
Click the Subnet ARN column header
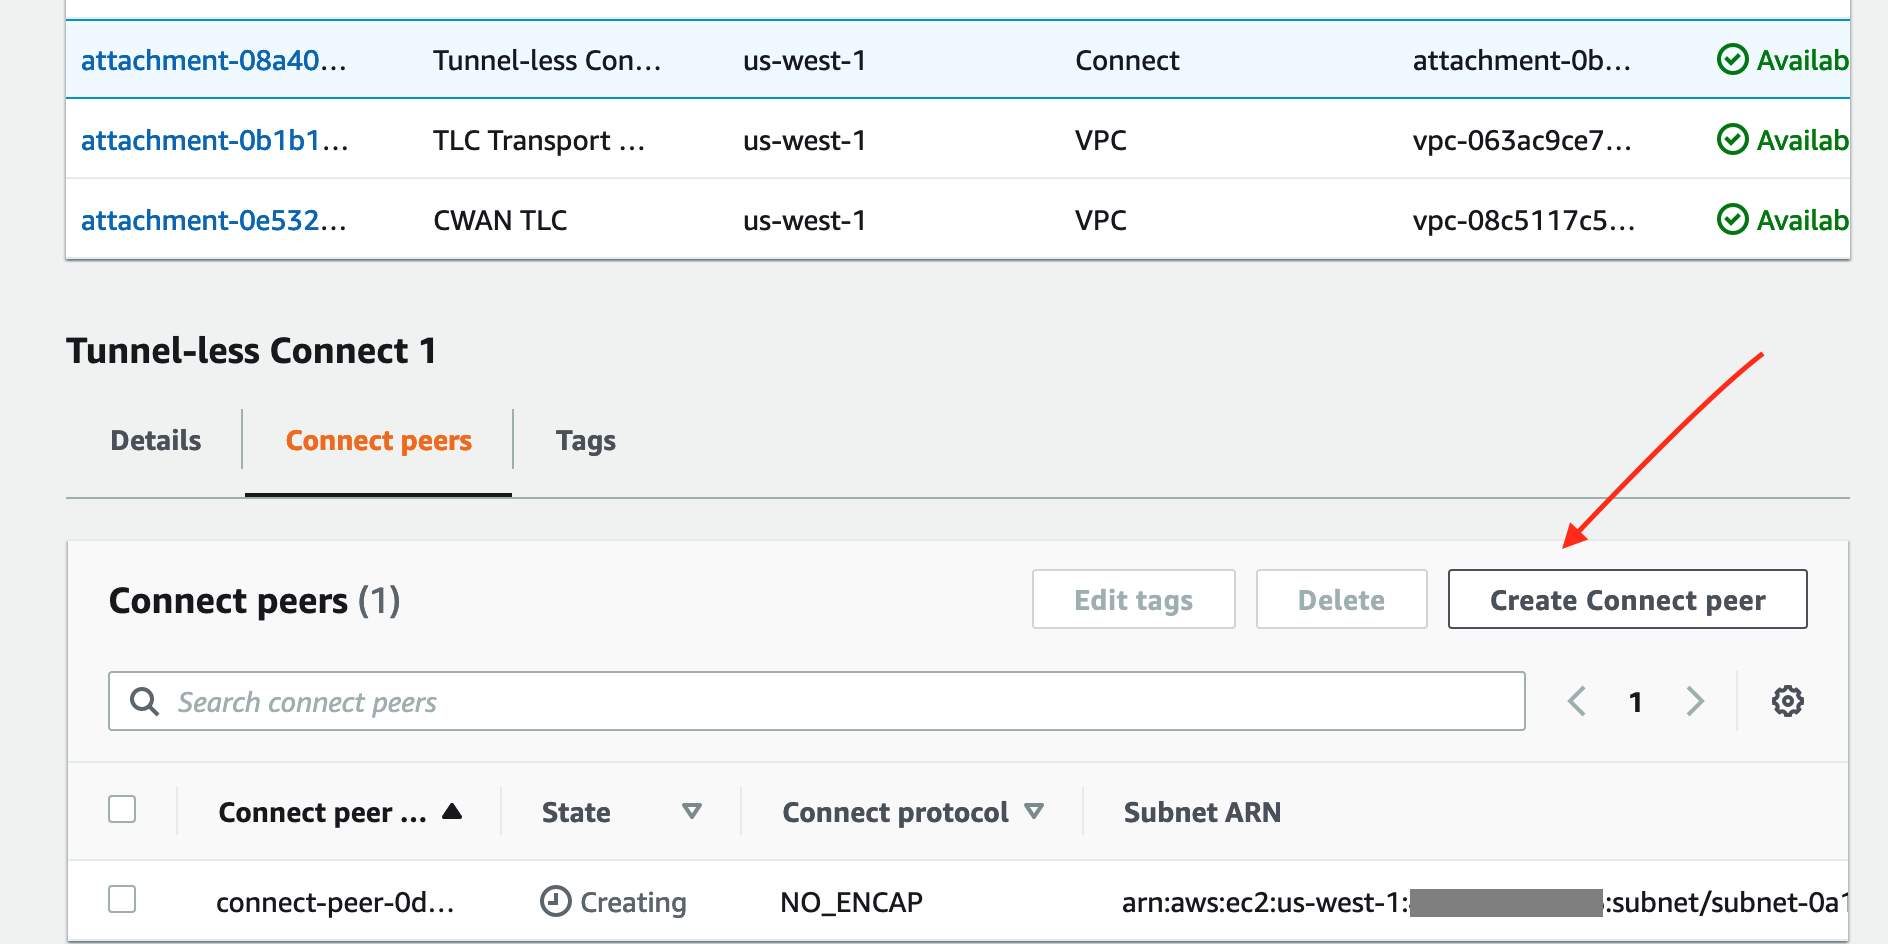(x=1202, y=812)
